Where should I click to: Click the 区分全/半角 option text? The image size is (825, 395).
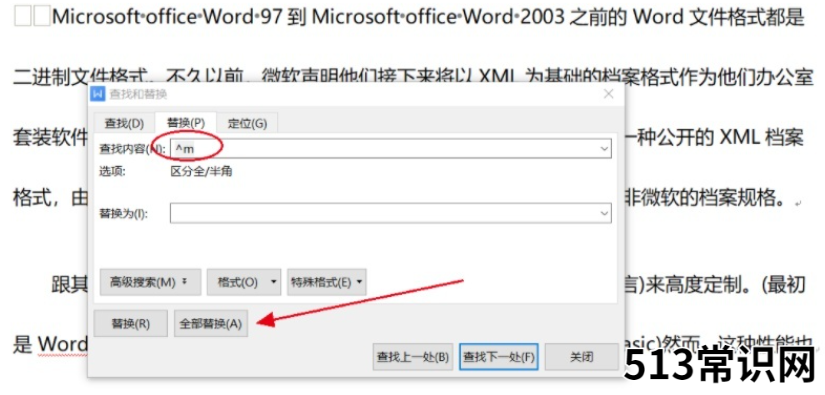(202, 171)
